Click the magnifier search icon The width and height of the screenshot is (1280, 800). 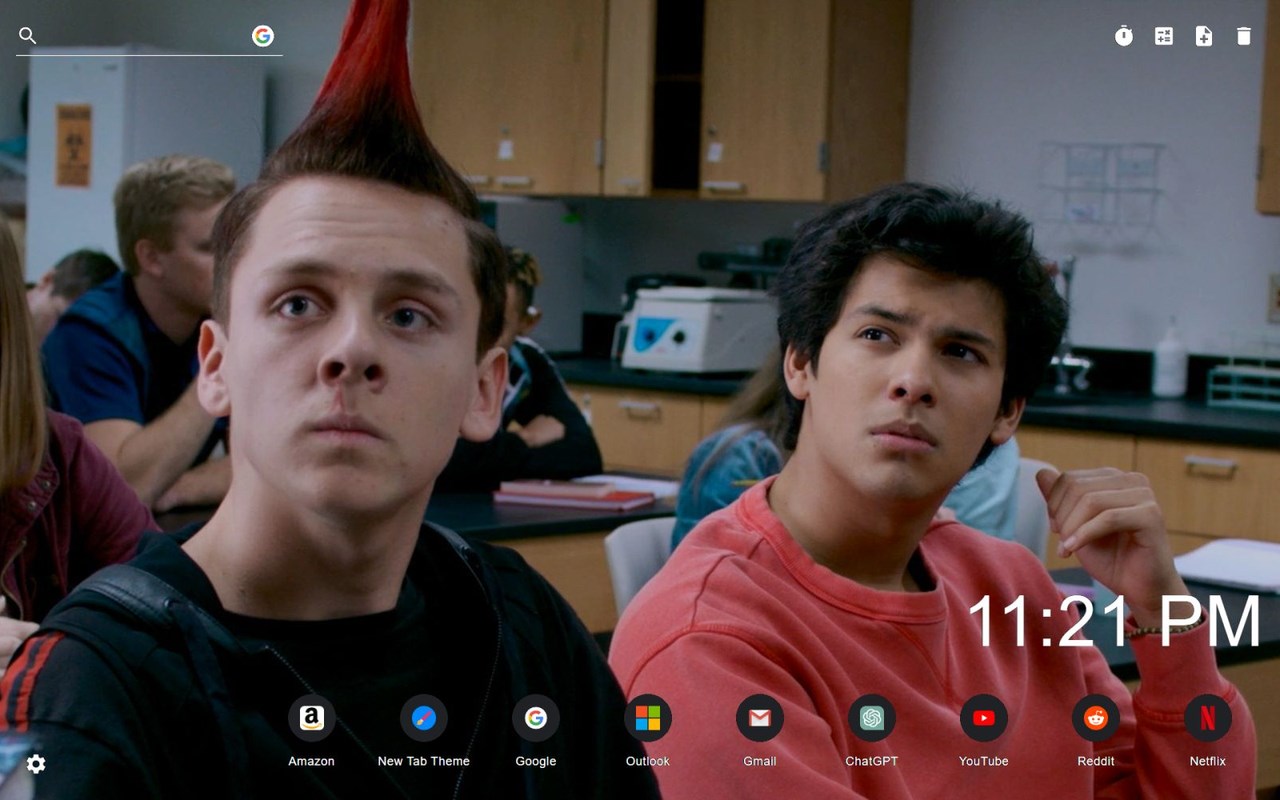point(28,36)
